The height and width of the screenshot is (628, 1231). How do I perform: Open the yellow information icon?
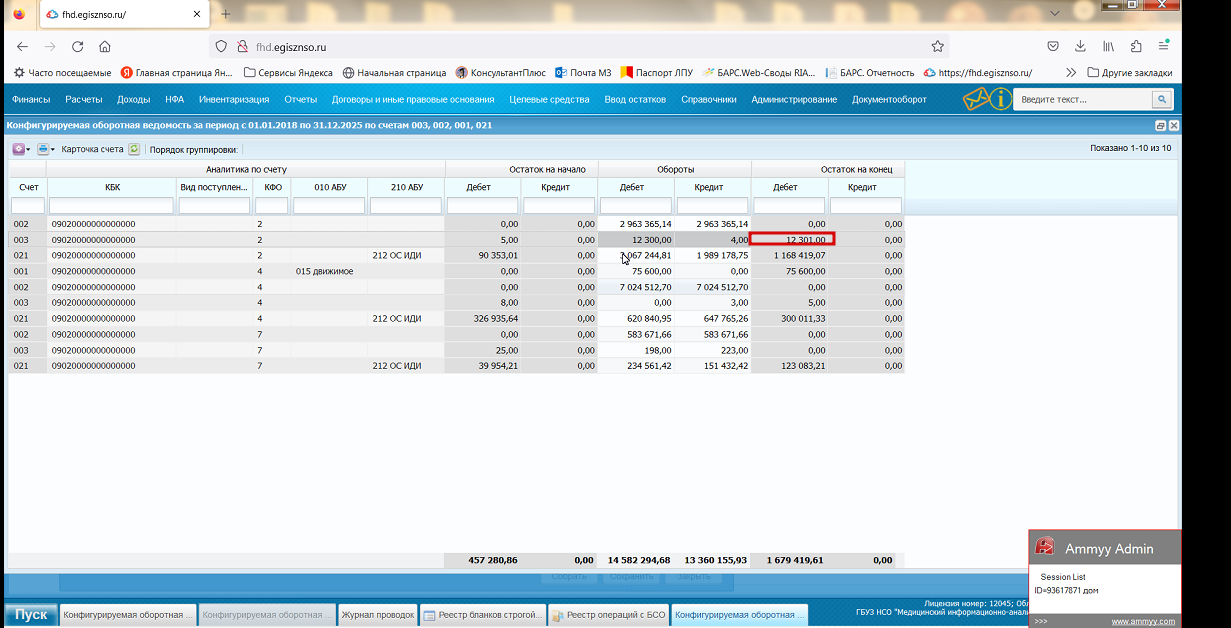point(999,99)
